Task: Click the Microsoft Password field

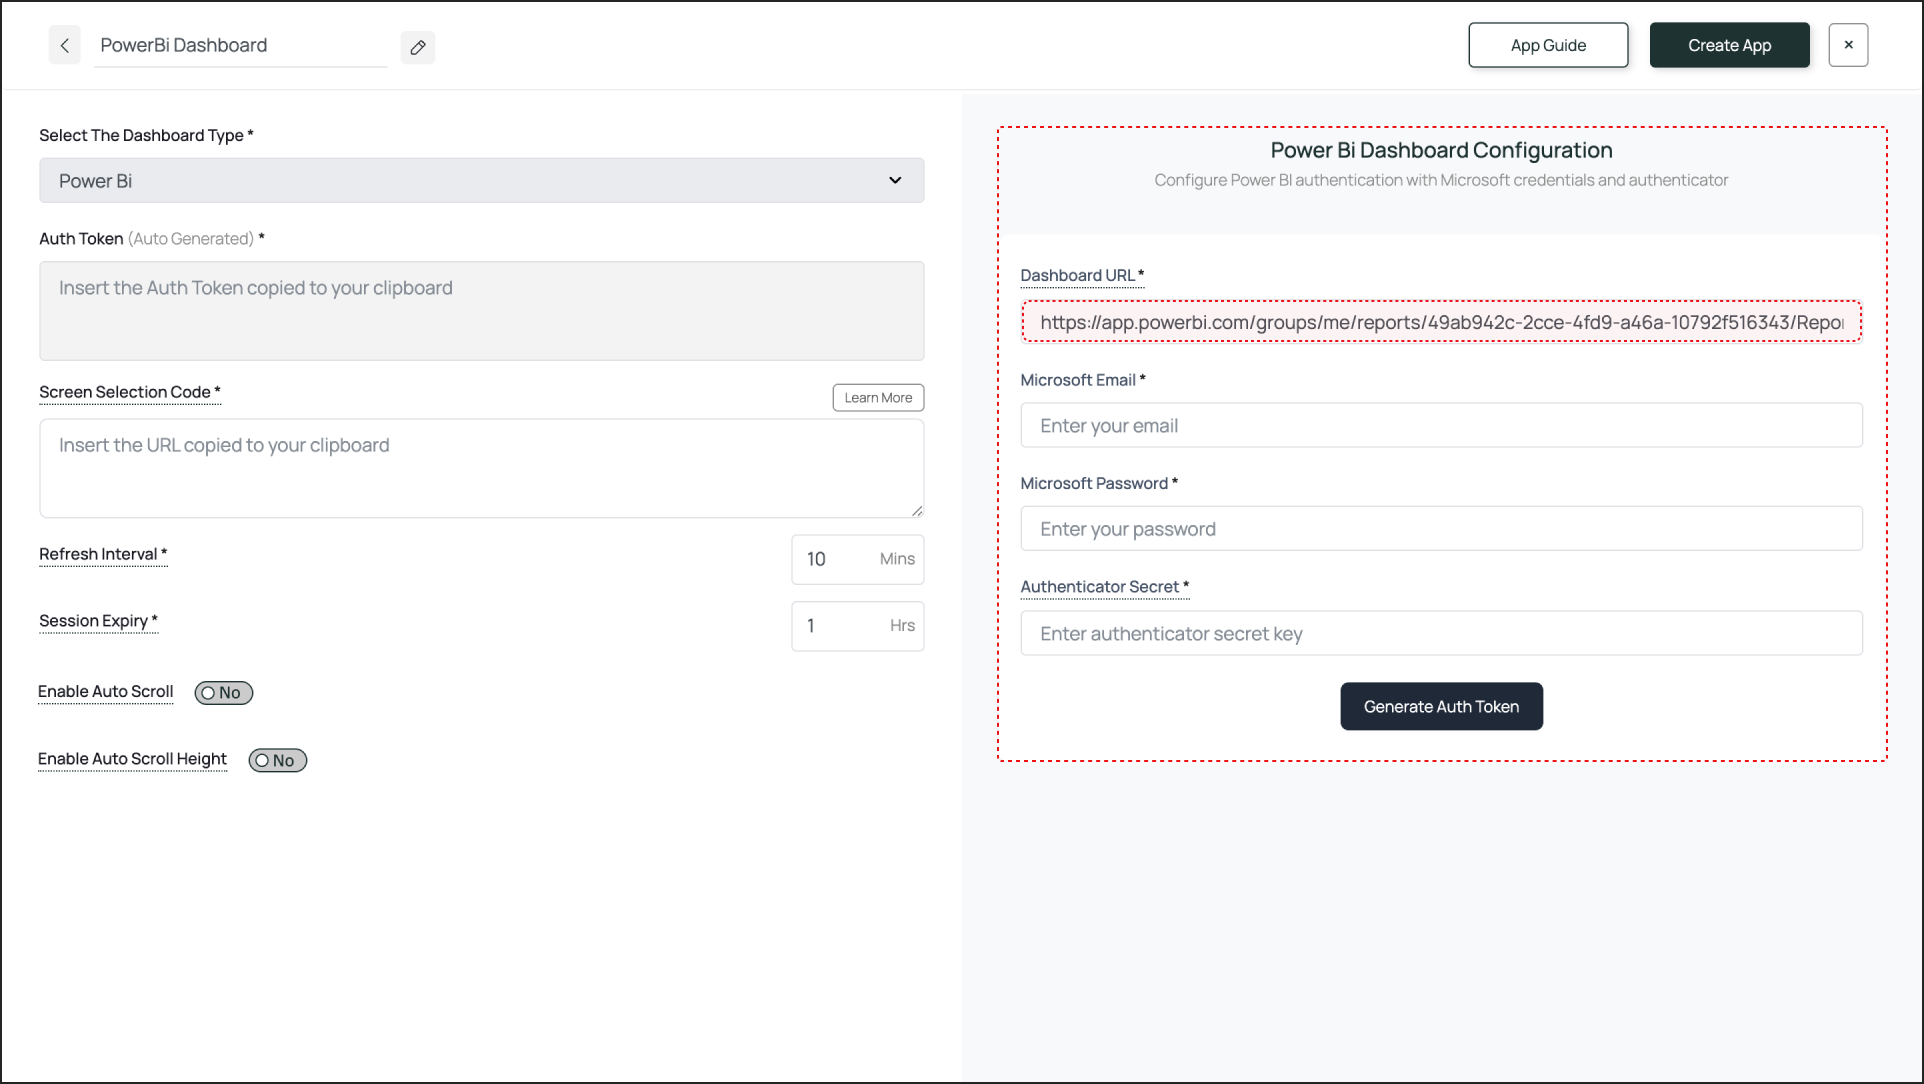Action: click(1440, 529)
